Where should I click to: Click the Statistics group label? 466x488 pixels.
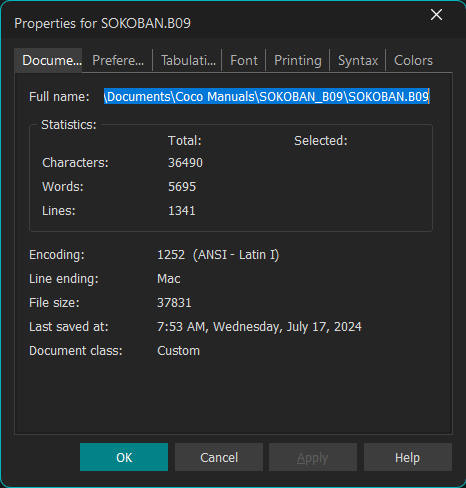[x=69, y=125]
